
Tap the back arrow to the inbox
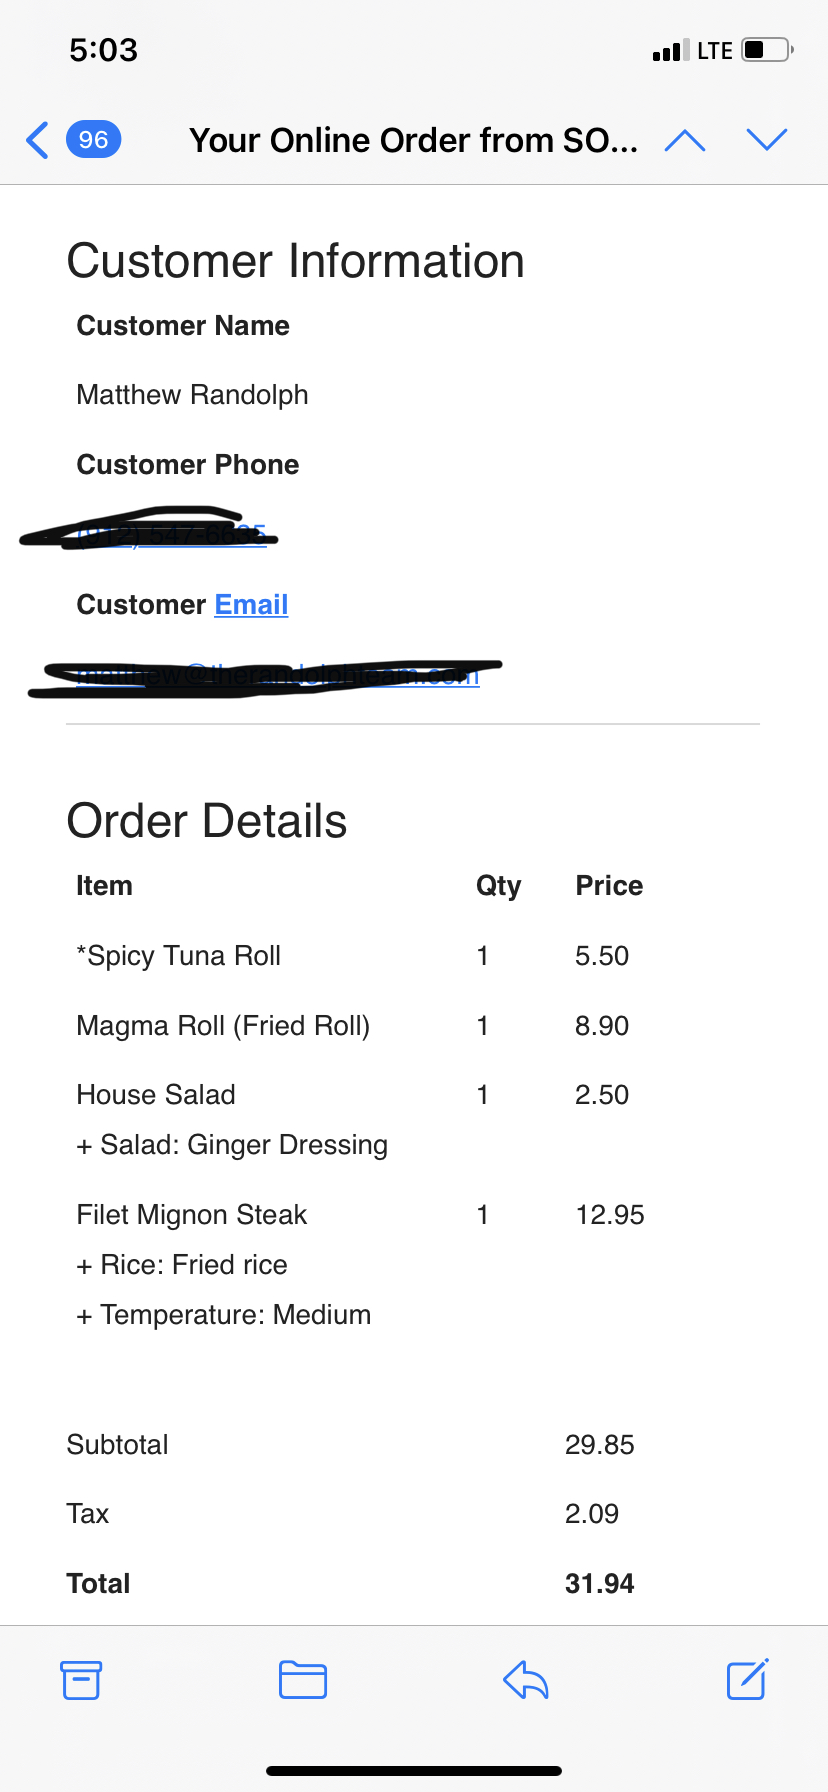coord(38,140)
